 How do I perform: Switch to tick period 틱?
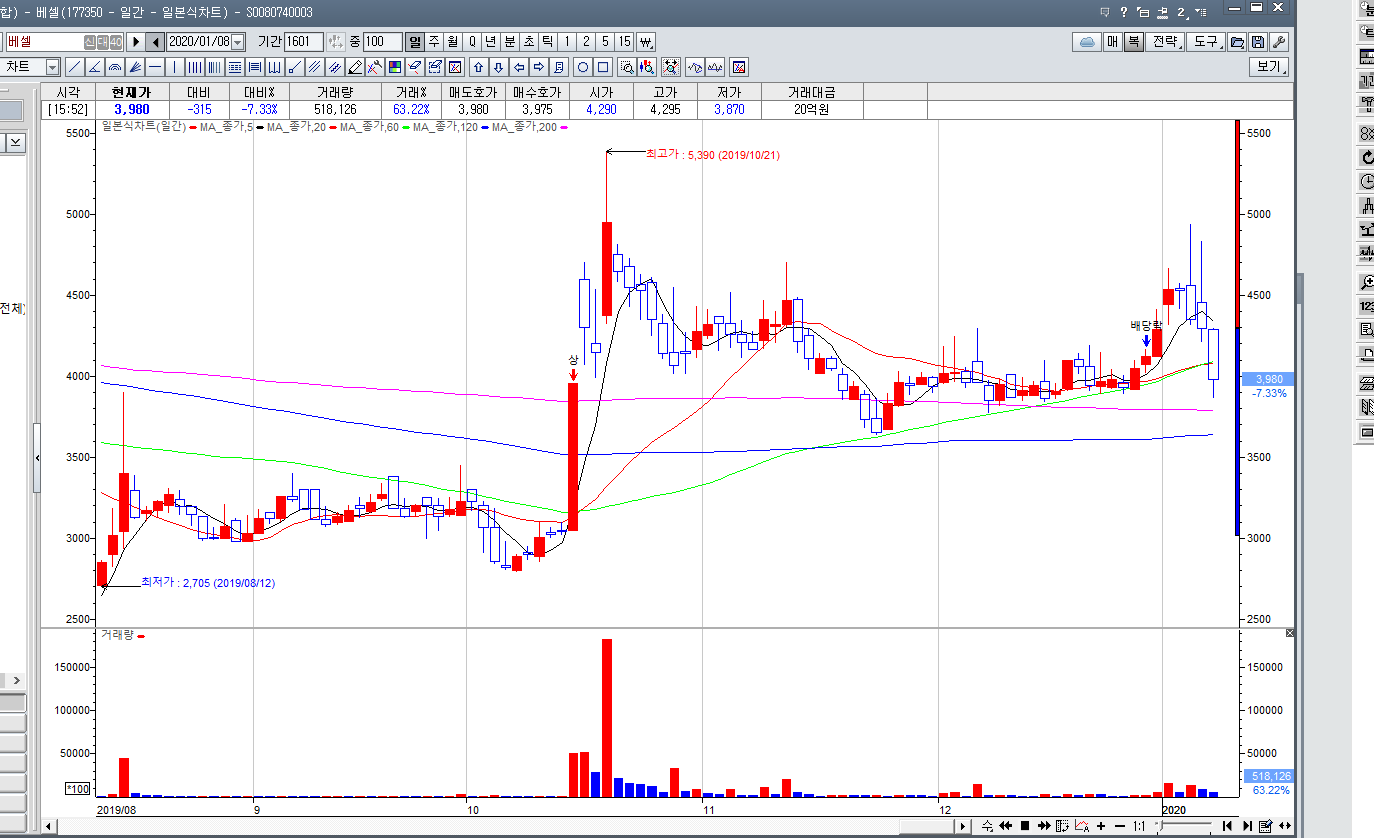[x=547, y=42]
